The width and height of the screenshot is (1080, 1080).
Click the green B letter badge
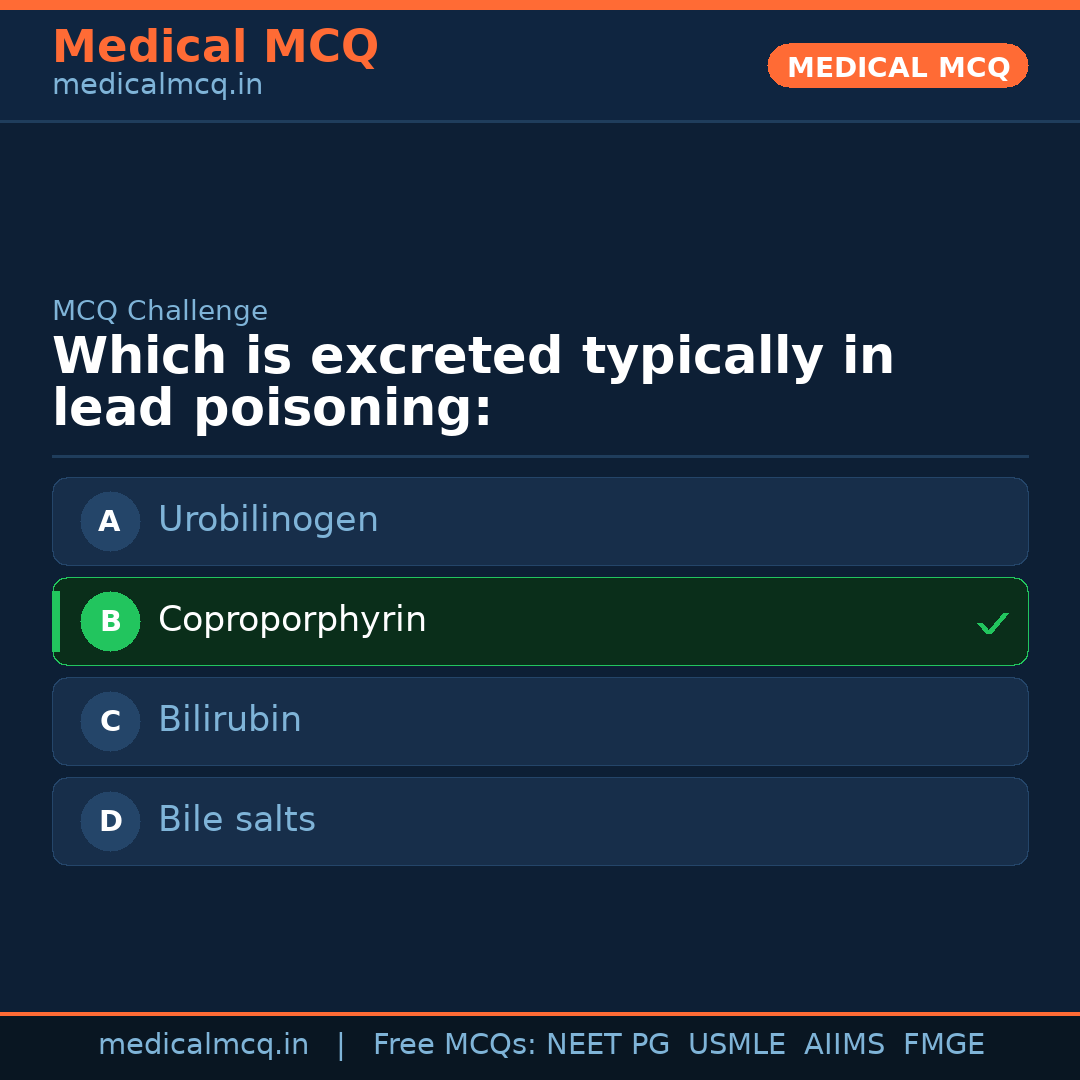point(110,621)
